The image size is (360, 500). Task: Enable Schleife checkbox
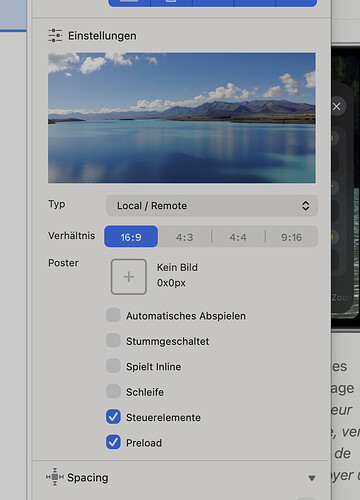[113, 391]
